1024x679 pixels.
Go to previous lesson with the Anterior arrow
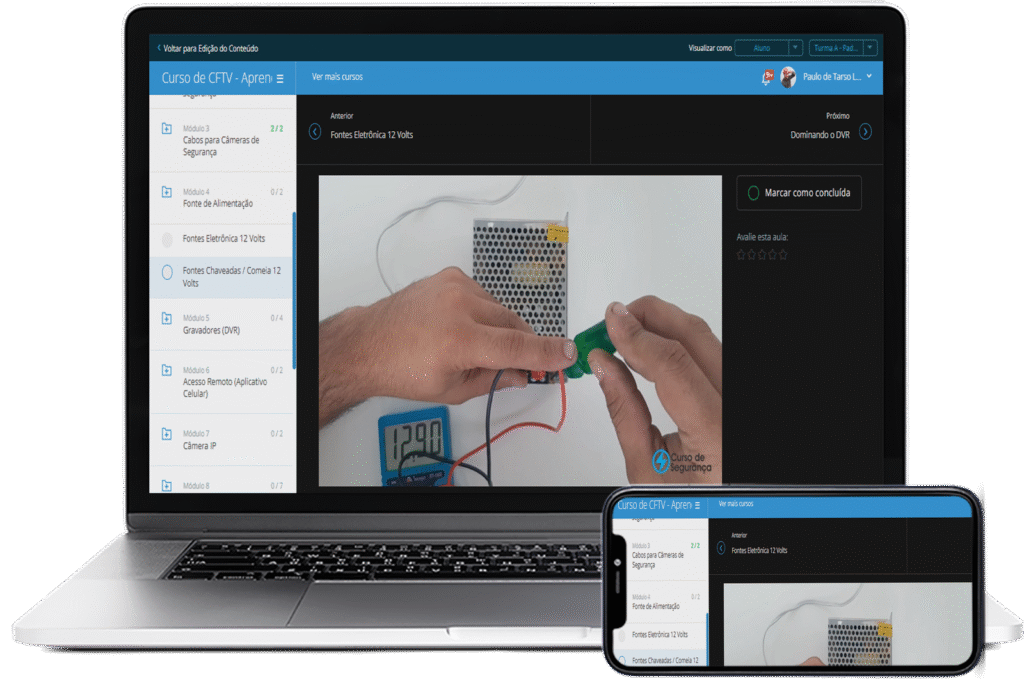(x=315, y=132)
